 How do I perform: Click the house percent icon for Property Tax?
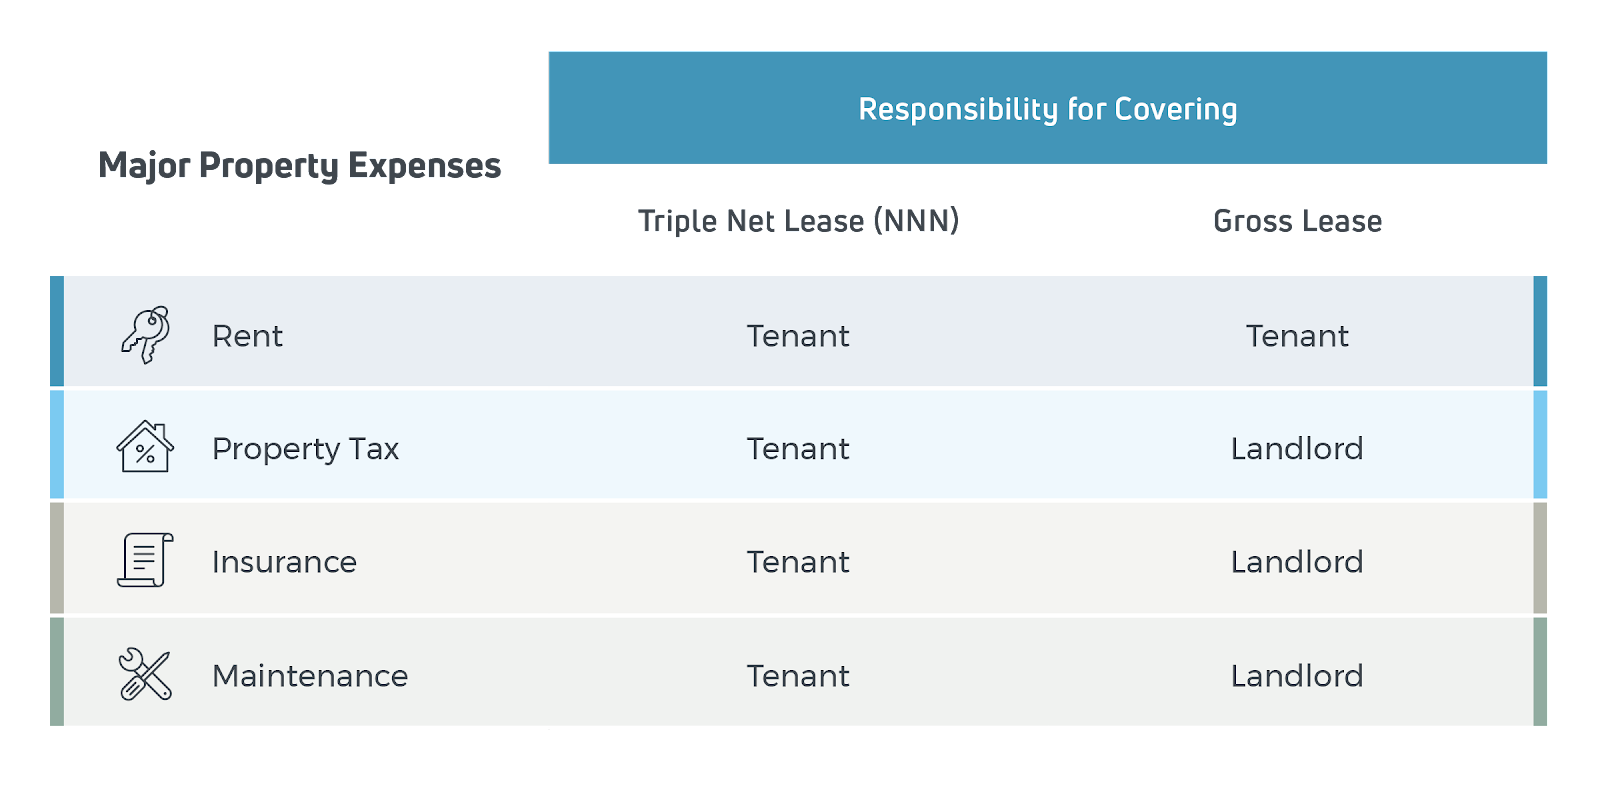point(145,446)
